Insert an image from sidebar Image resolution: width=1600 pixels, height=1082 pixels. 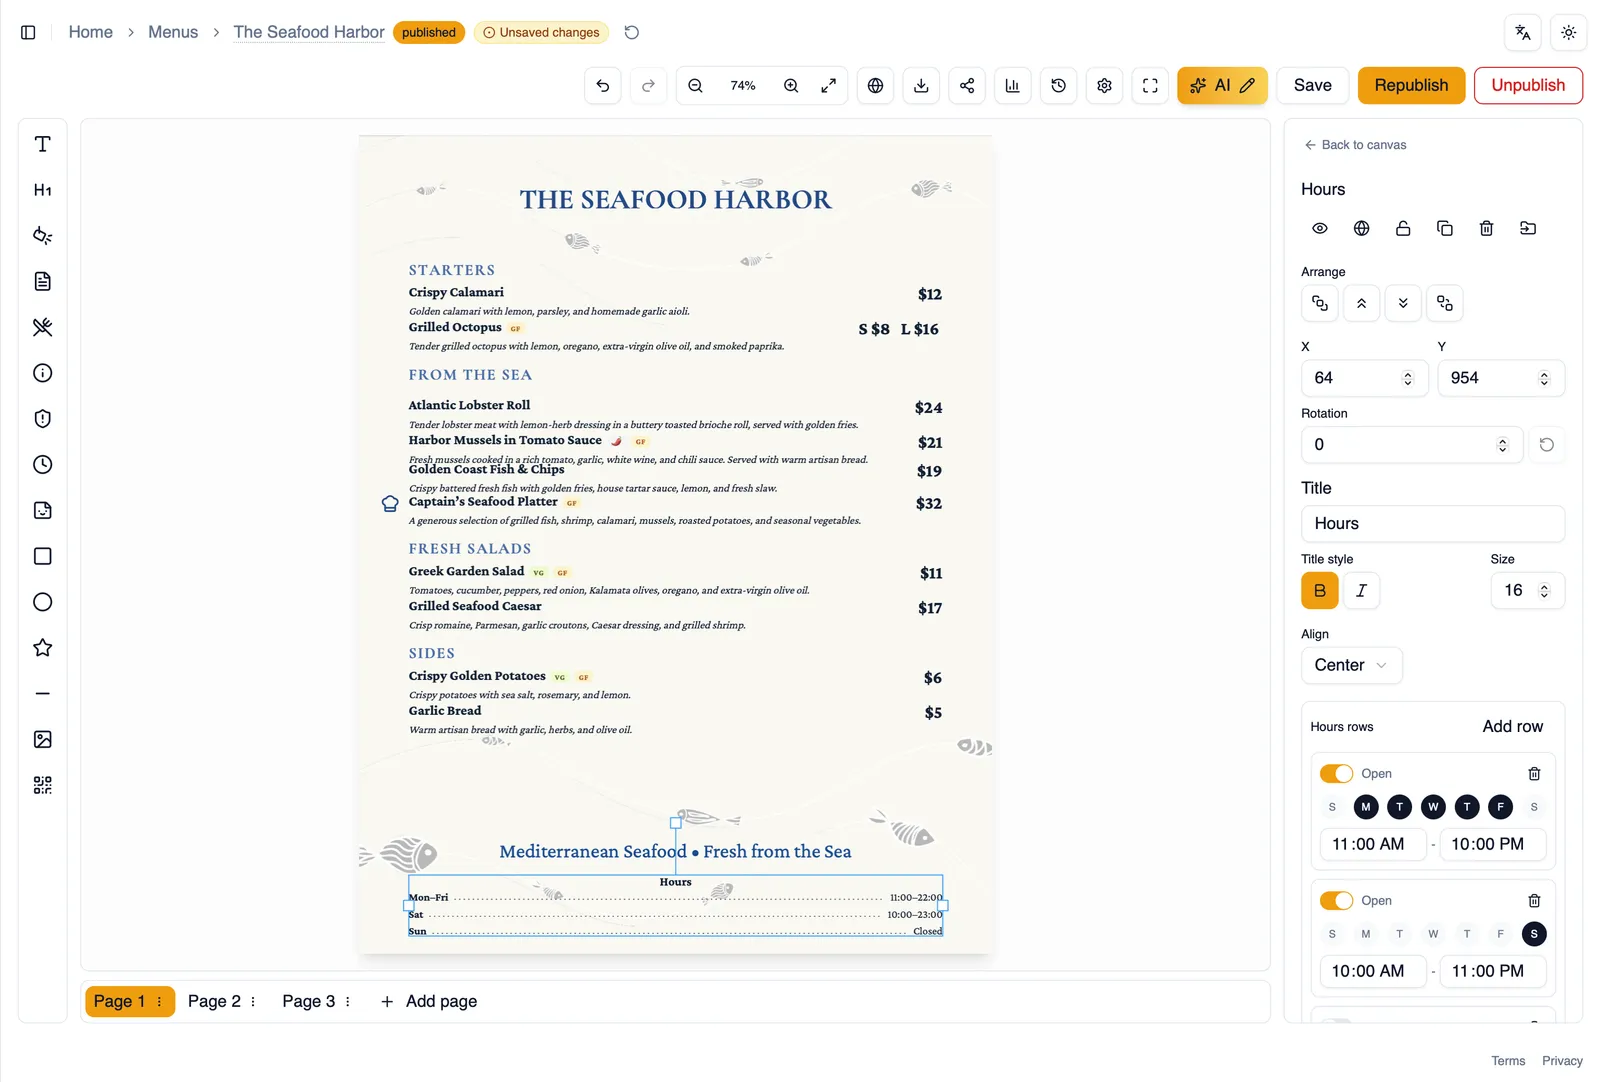42,740
